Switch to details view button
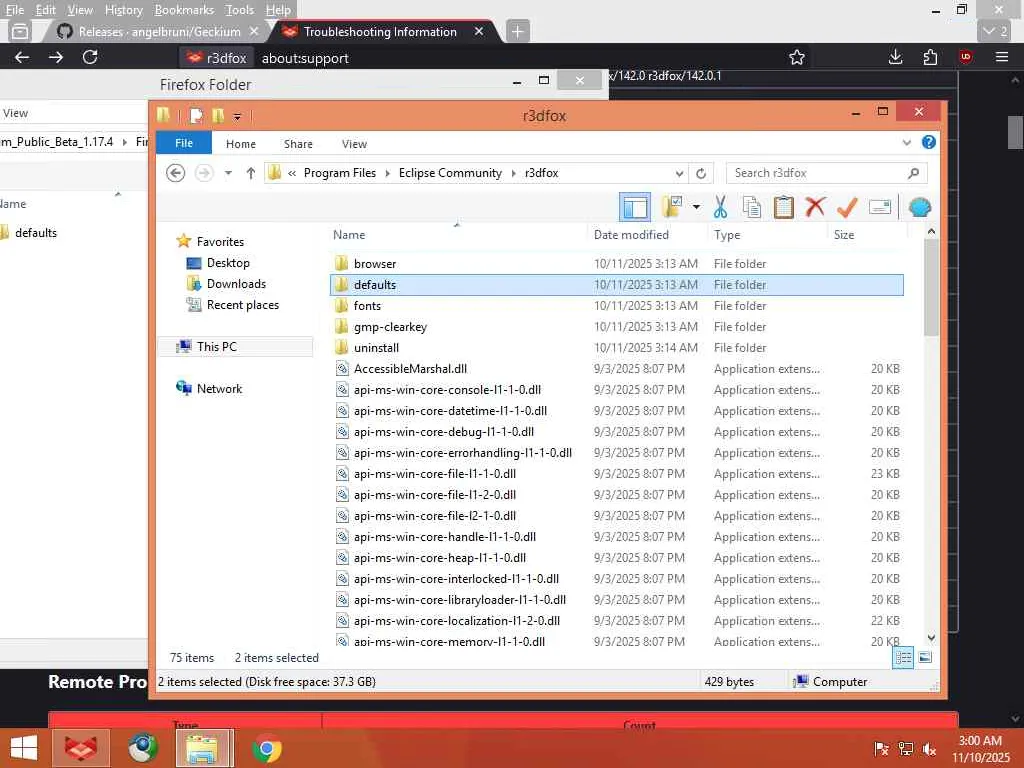The image size is (1024, 768). click(903, 658)
